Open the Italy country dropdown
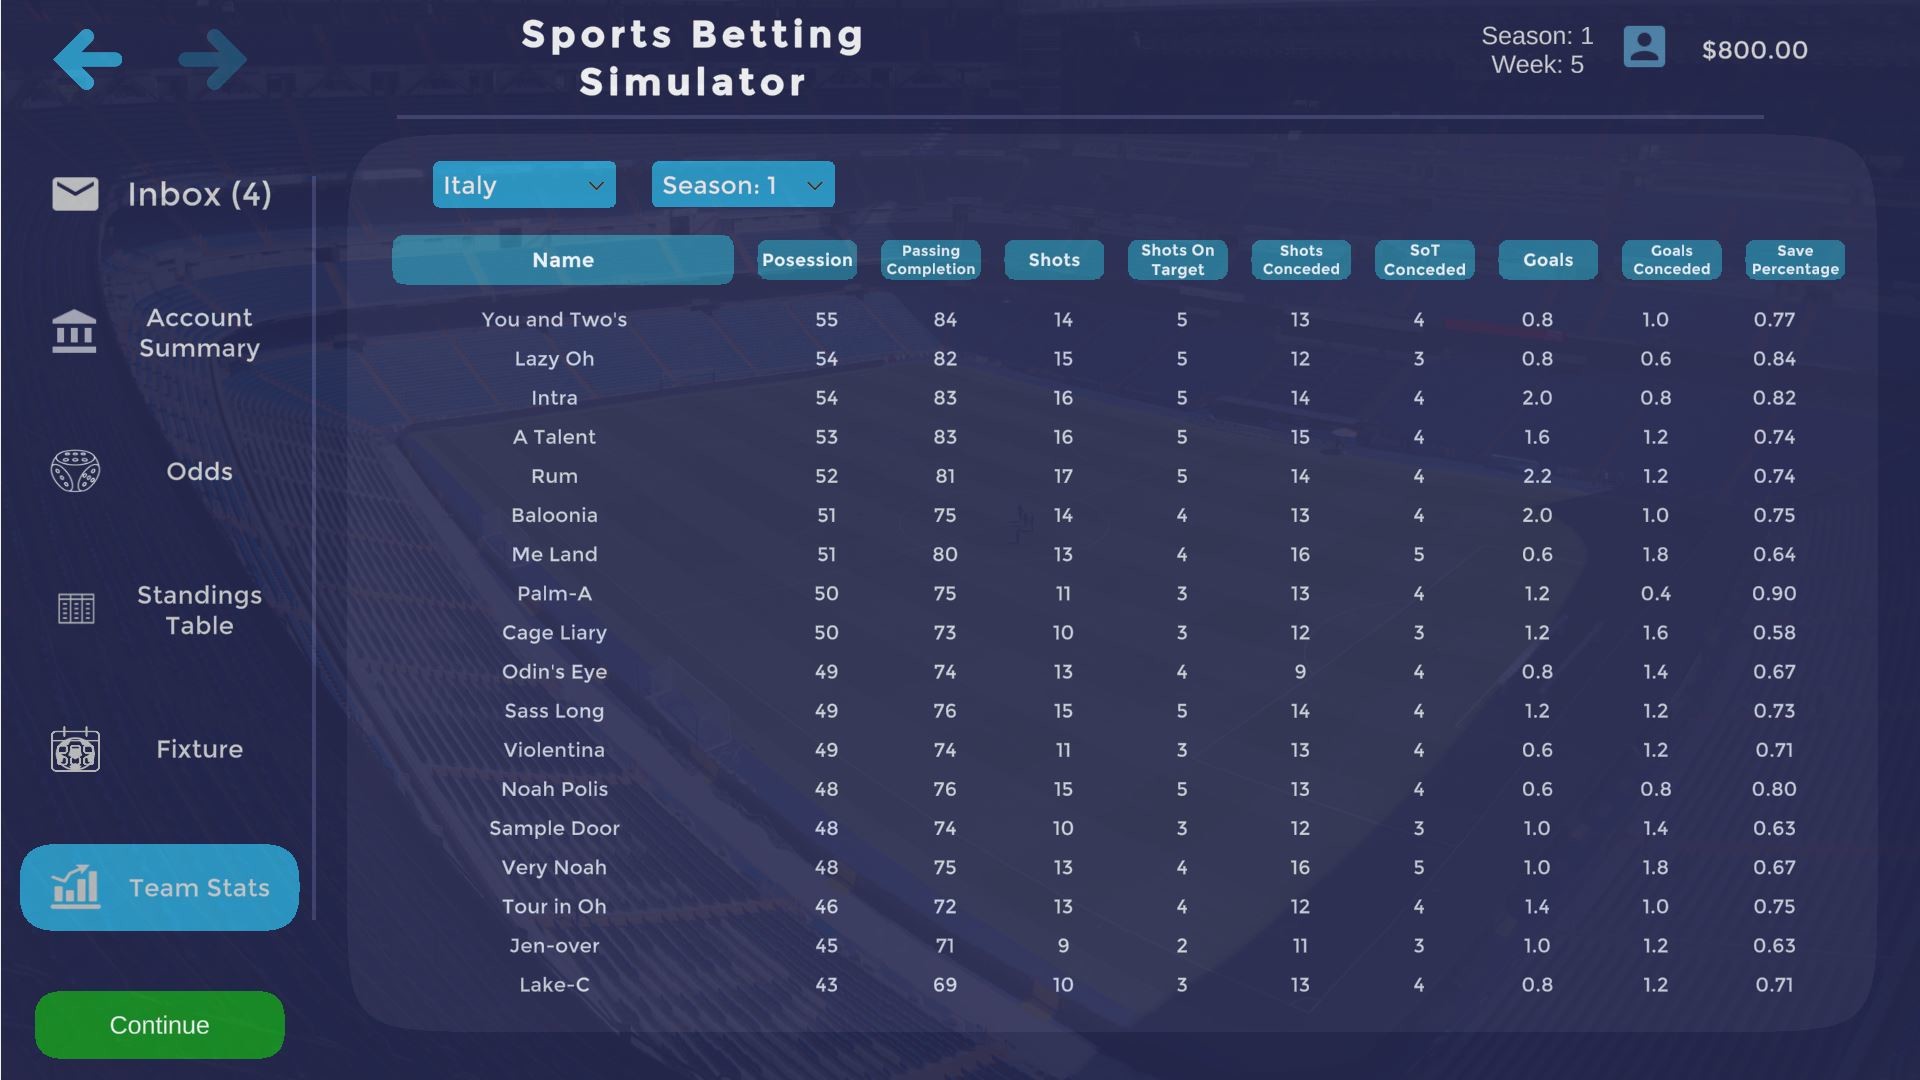The height and width of the screenshot is (1080, 1920). pyautogui.click(x=523, y=184)
